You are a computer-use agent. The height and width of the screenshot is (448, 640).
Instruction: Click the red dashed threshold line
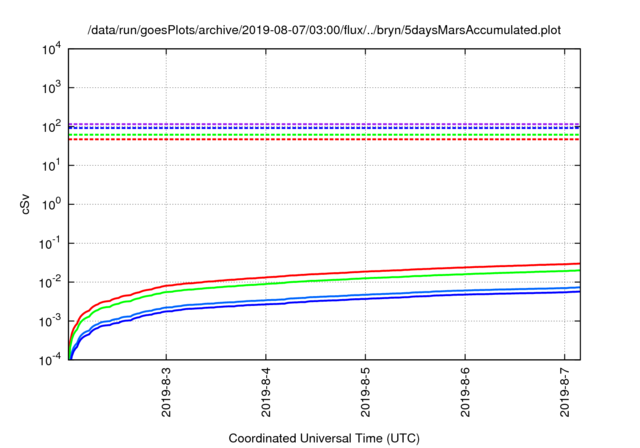(324, 140)
